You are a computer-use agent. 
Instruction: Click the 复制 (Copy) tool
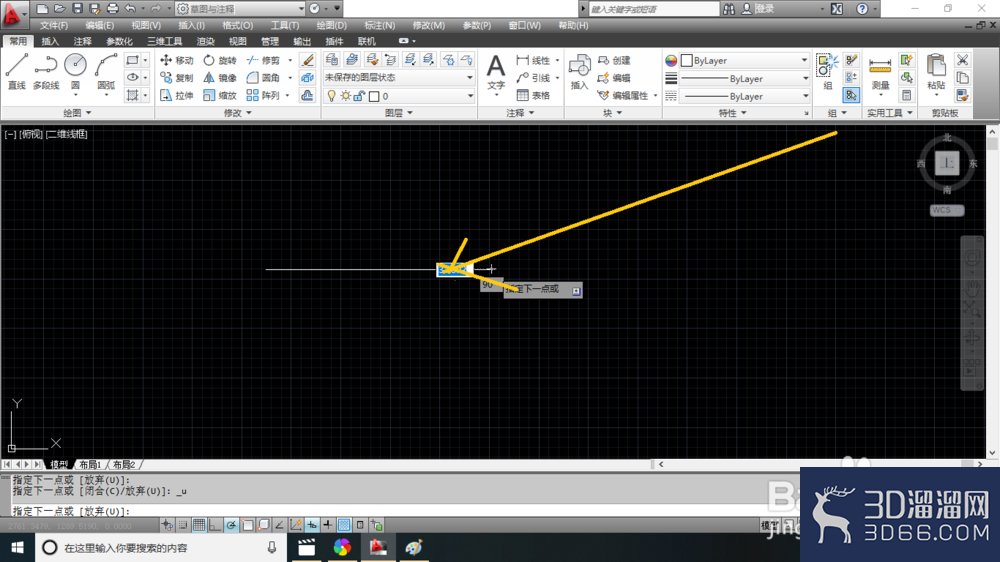[x=177, y=78]
